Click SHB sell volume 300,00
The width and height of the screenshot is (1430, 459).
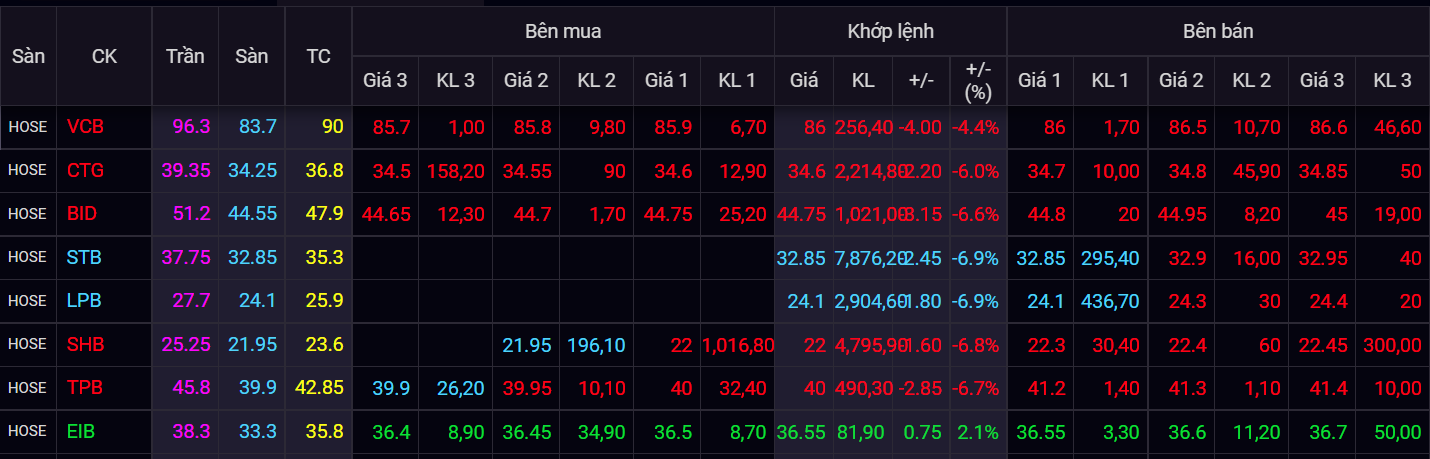point(1392,344)
